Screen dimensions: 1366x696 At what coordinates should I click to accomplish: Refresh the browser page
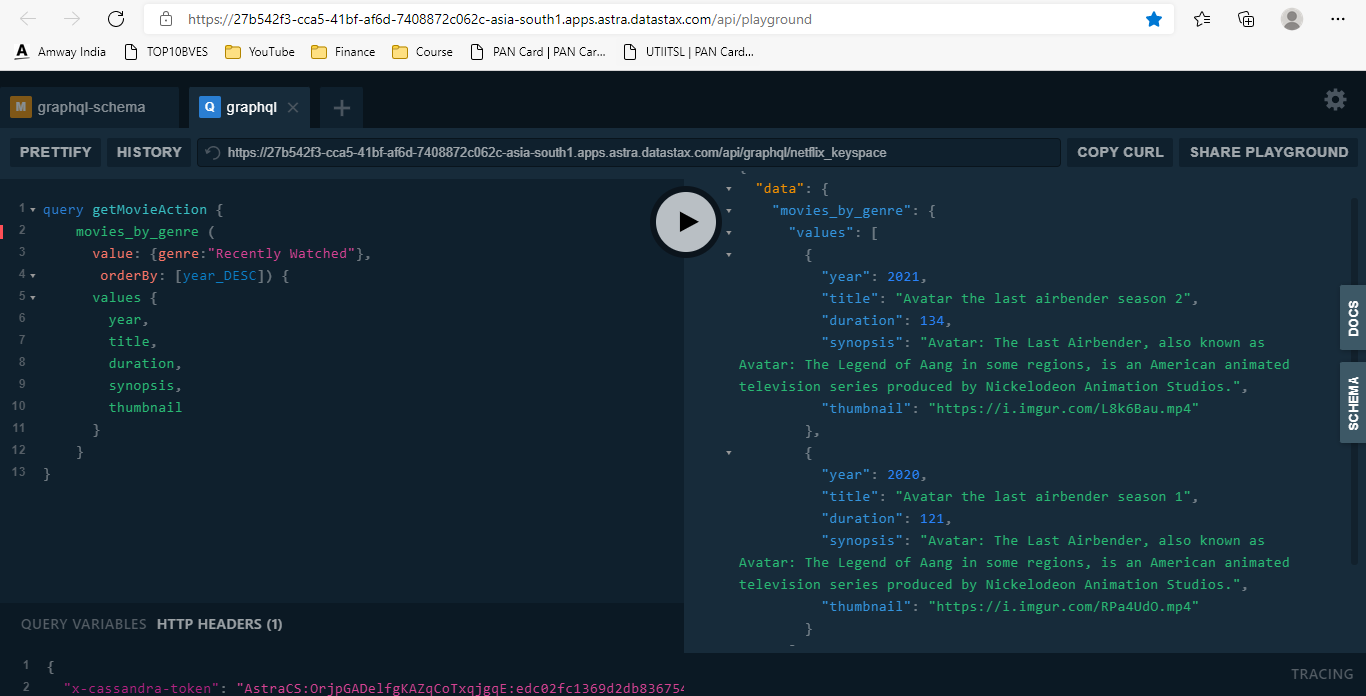(x=115, y=18)
